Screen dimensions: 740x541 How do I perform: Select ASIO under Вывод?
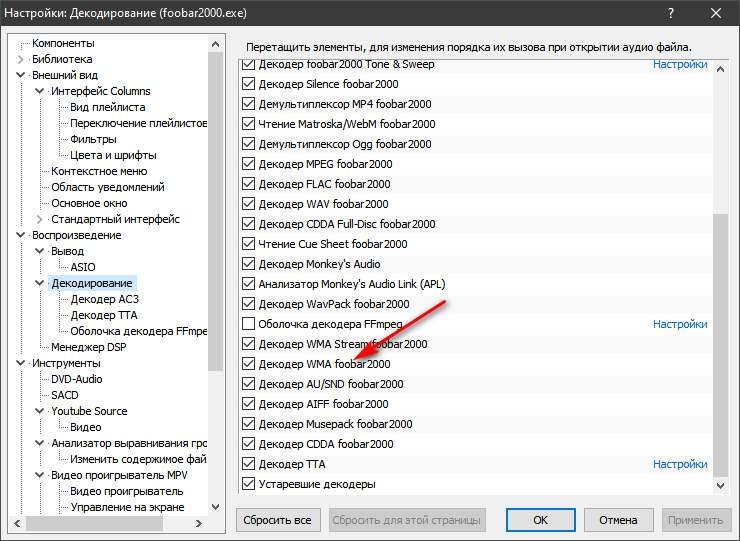coord(83,267)
